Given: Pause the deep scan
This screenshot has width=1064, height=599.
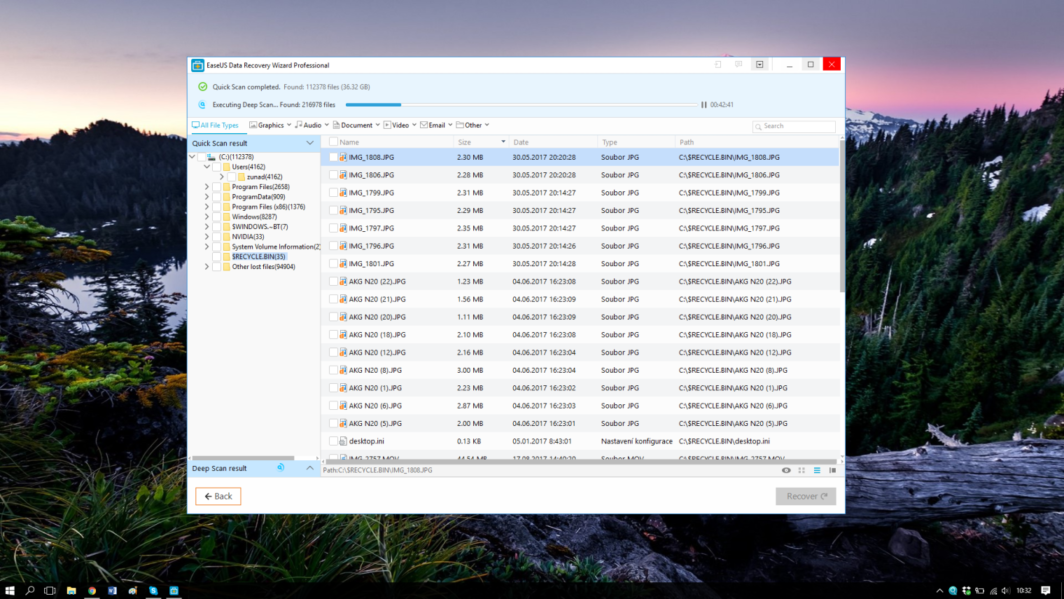Looking at the screenshot, I should [x=704, y=104].
